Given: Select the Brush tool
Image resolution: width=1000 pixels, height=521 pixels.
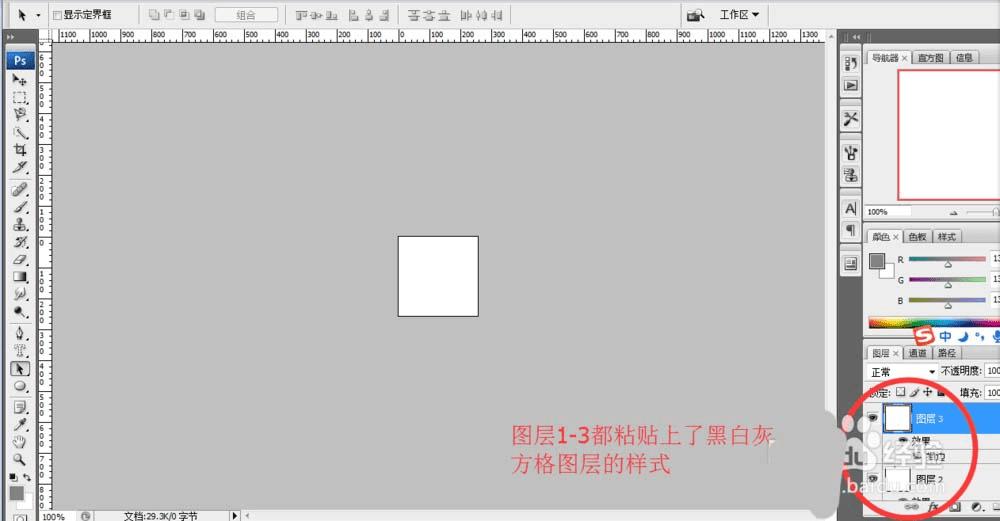Looking at the screenshot, I should 20,207.
